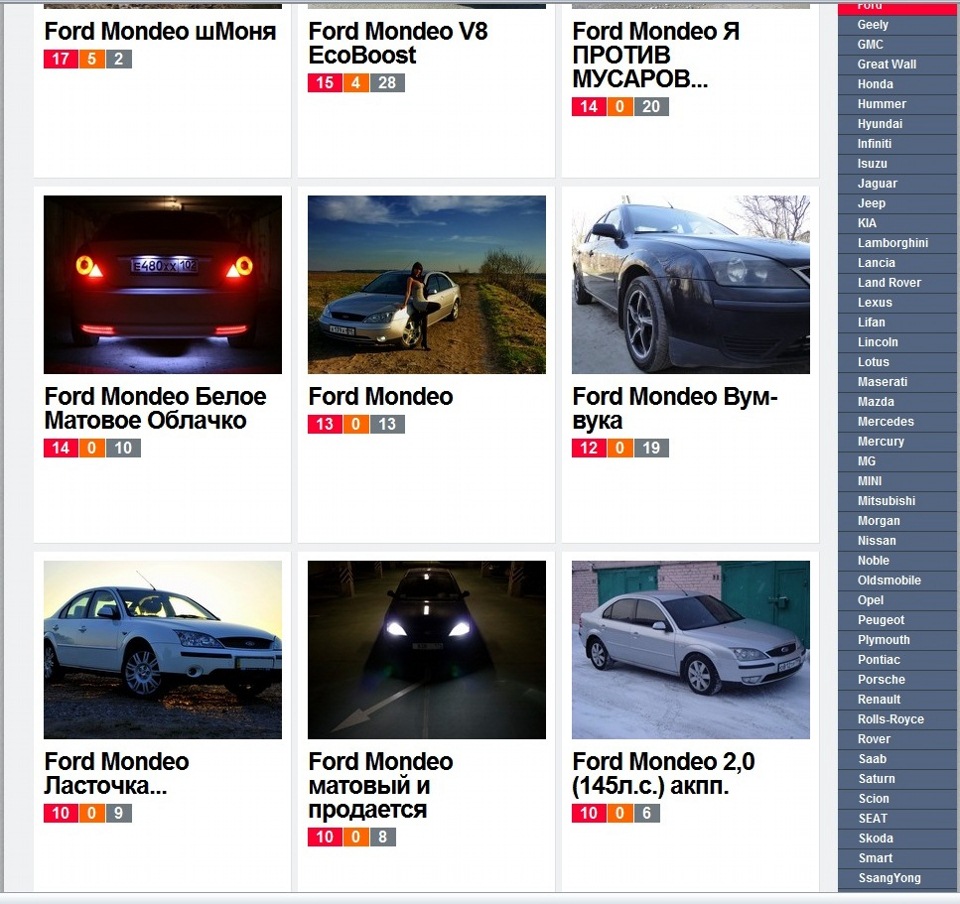
Task: Open Ford Mondeo матовый и продается title
Action: [380, 785]
